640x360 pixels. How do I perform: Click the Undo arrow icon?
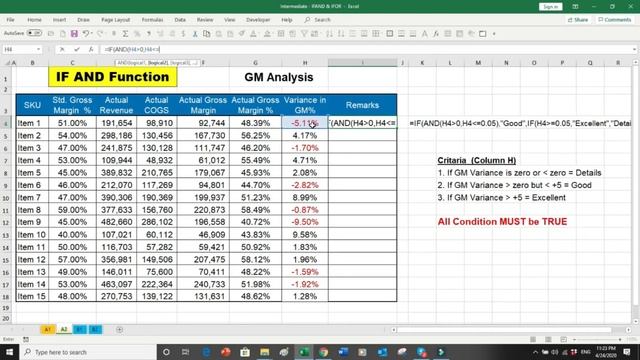pos(85,34)
